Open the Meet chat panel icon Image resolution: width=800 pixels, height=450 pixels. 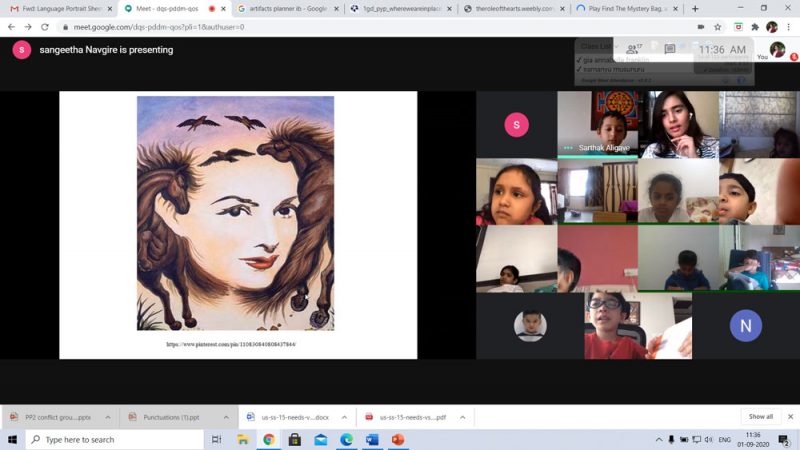click(670, 49)
